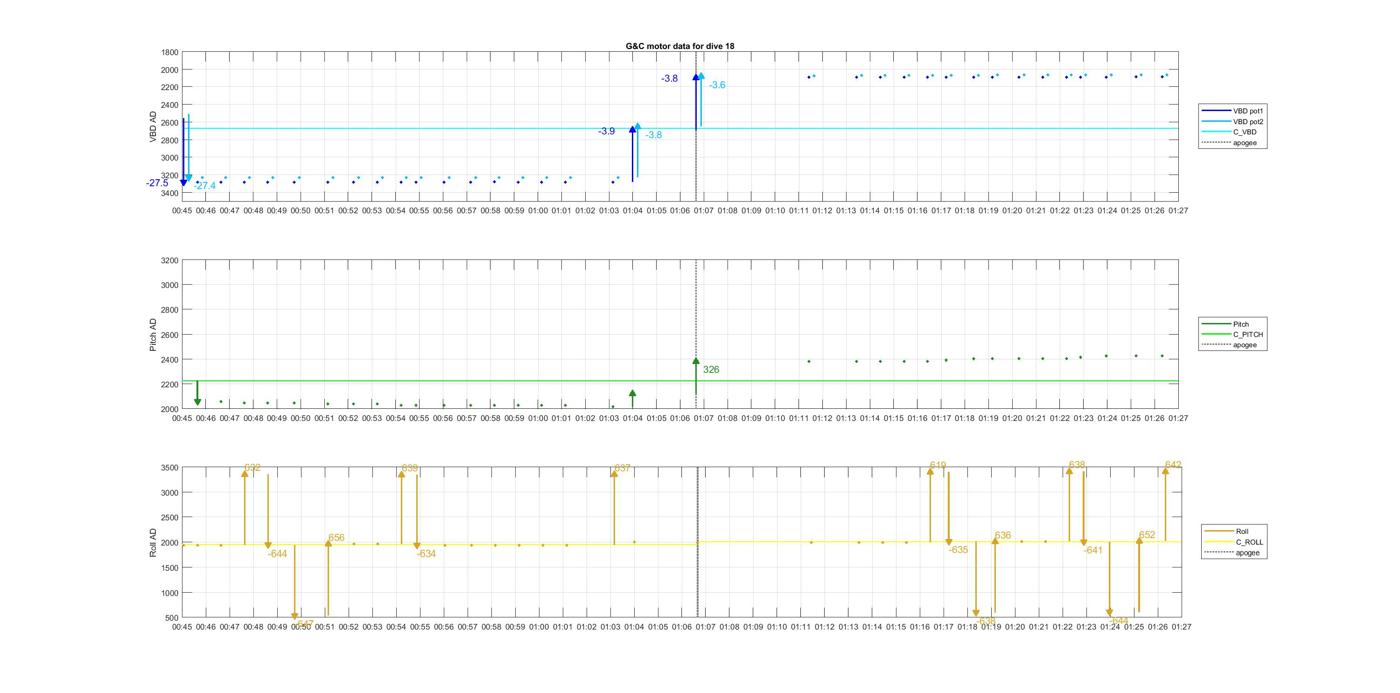
Task: Click the '-3.6' VBD data label
Action: coord(717,85)
